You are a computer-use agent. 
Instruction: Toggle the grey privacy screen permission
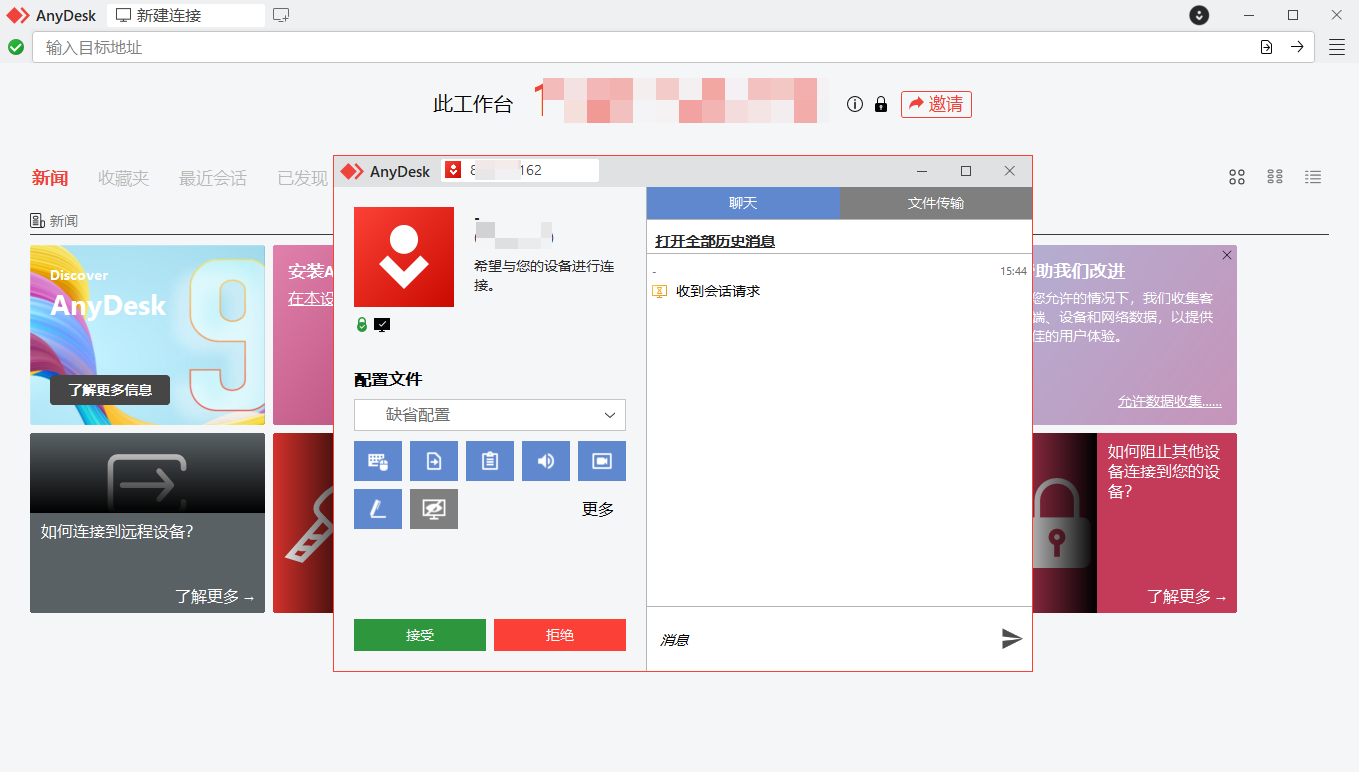click(x=434, y=509)
